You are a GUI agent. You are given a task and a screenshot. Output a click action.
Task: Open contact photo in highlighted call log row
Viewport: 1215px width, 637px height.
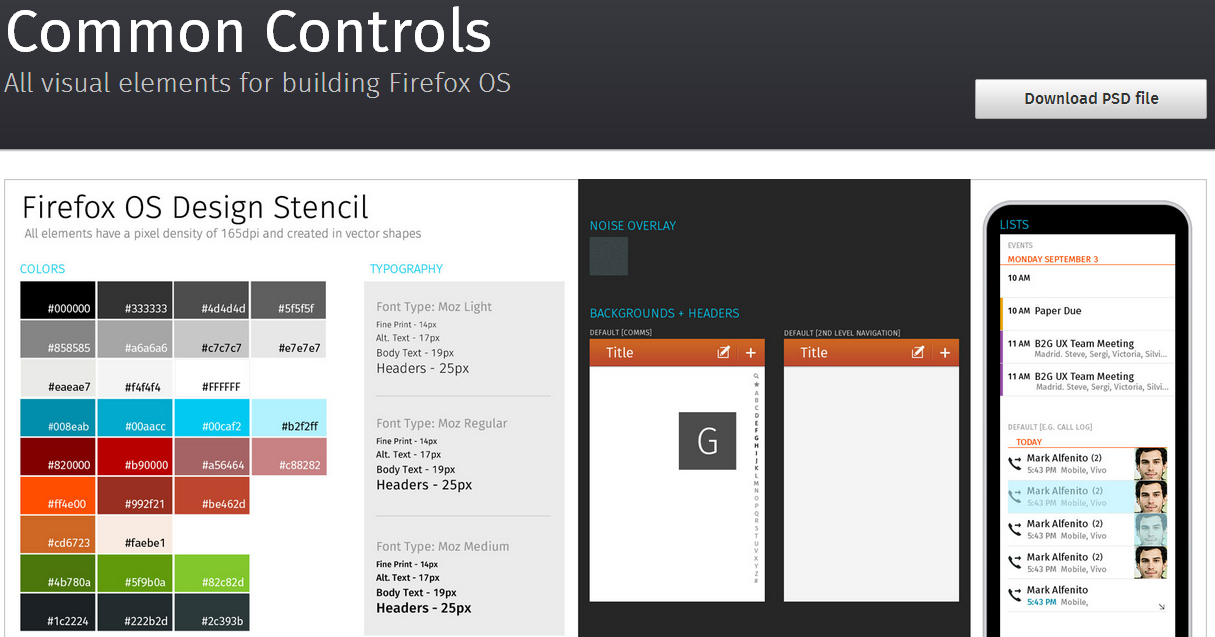(x=1150, y=496)
